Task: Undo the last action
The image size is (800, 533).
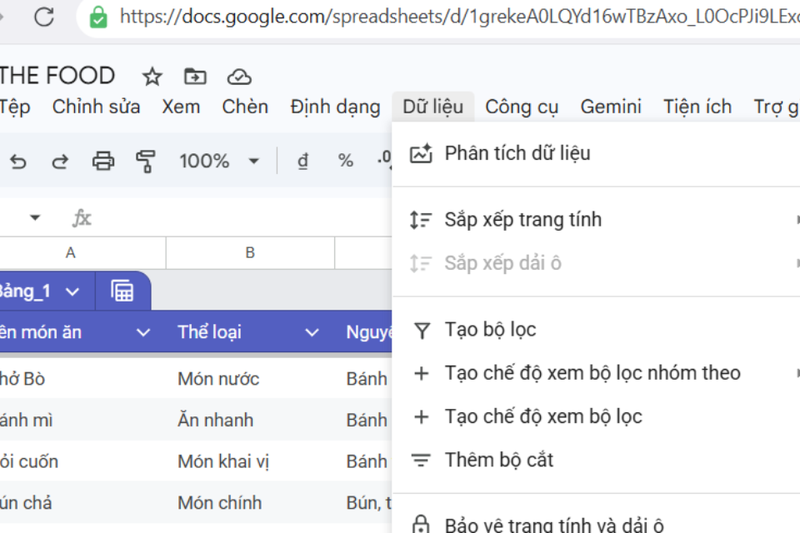Action: coord(18,162)
